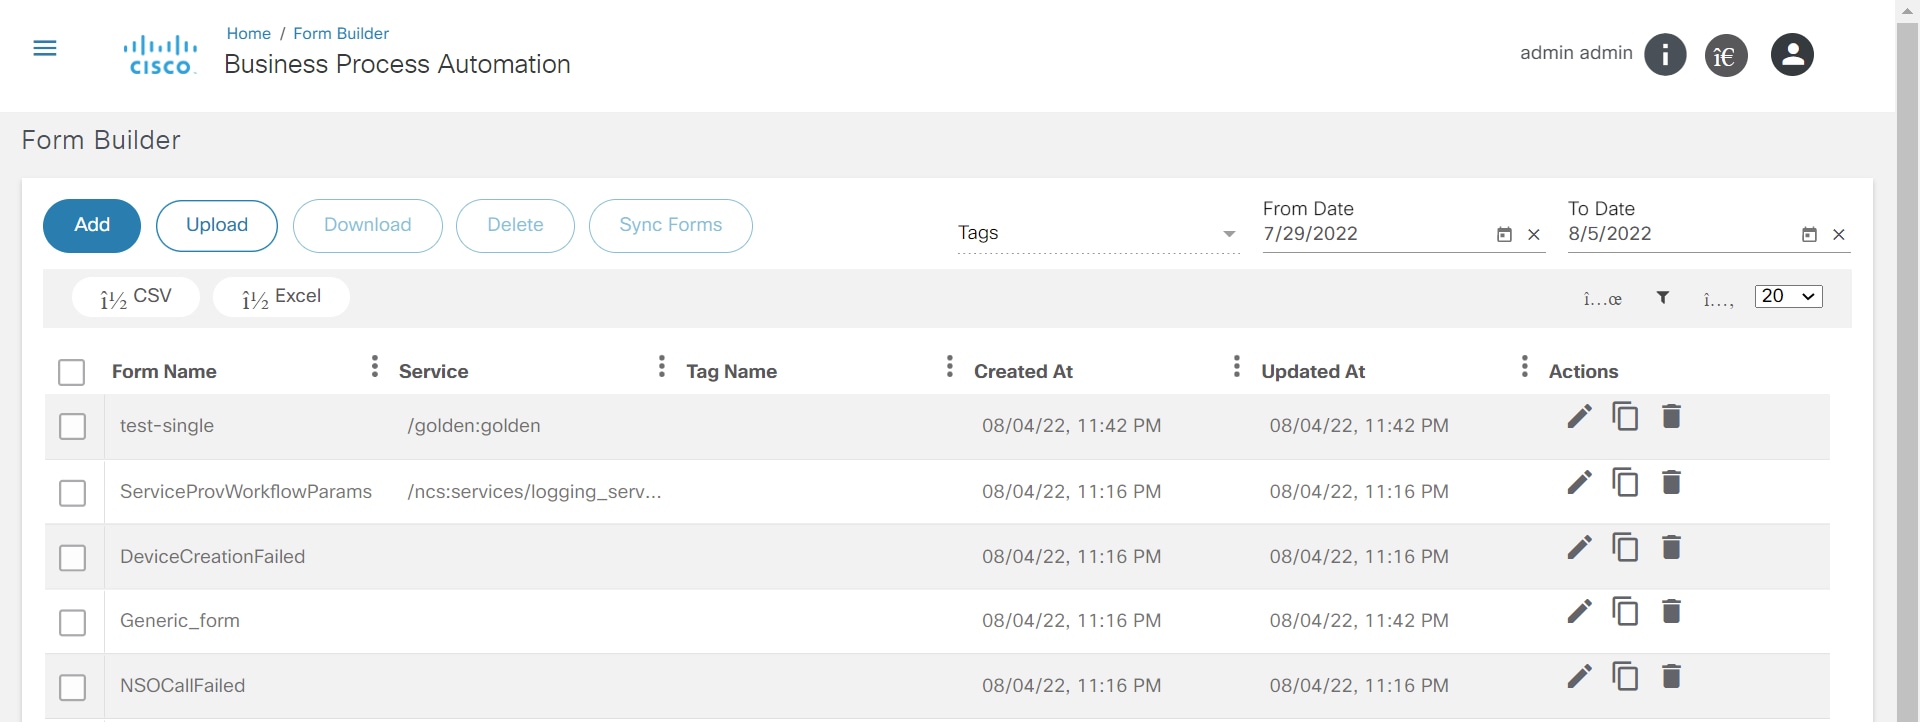
Task: Open Form Name column options menu
Action: 375,367
